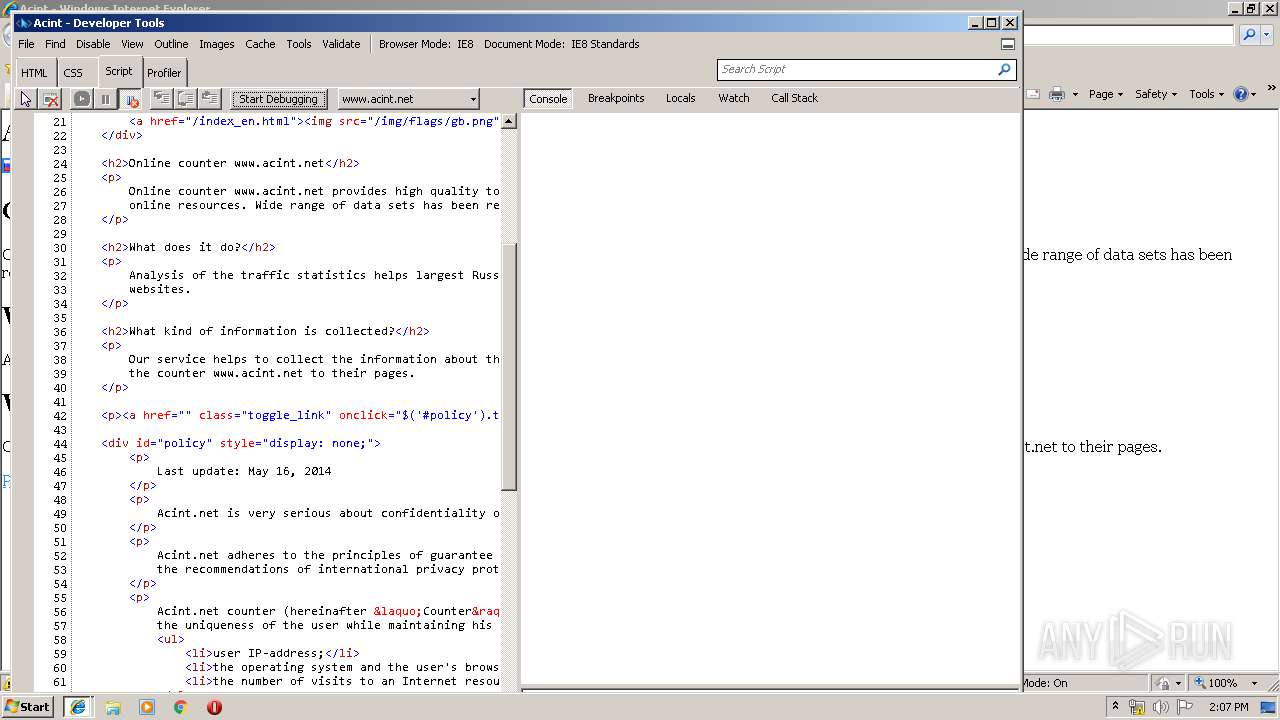
Task: Click the IE search box field
Action: click(1128, 35)
